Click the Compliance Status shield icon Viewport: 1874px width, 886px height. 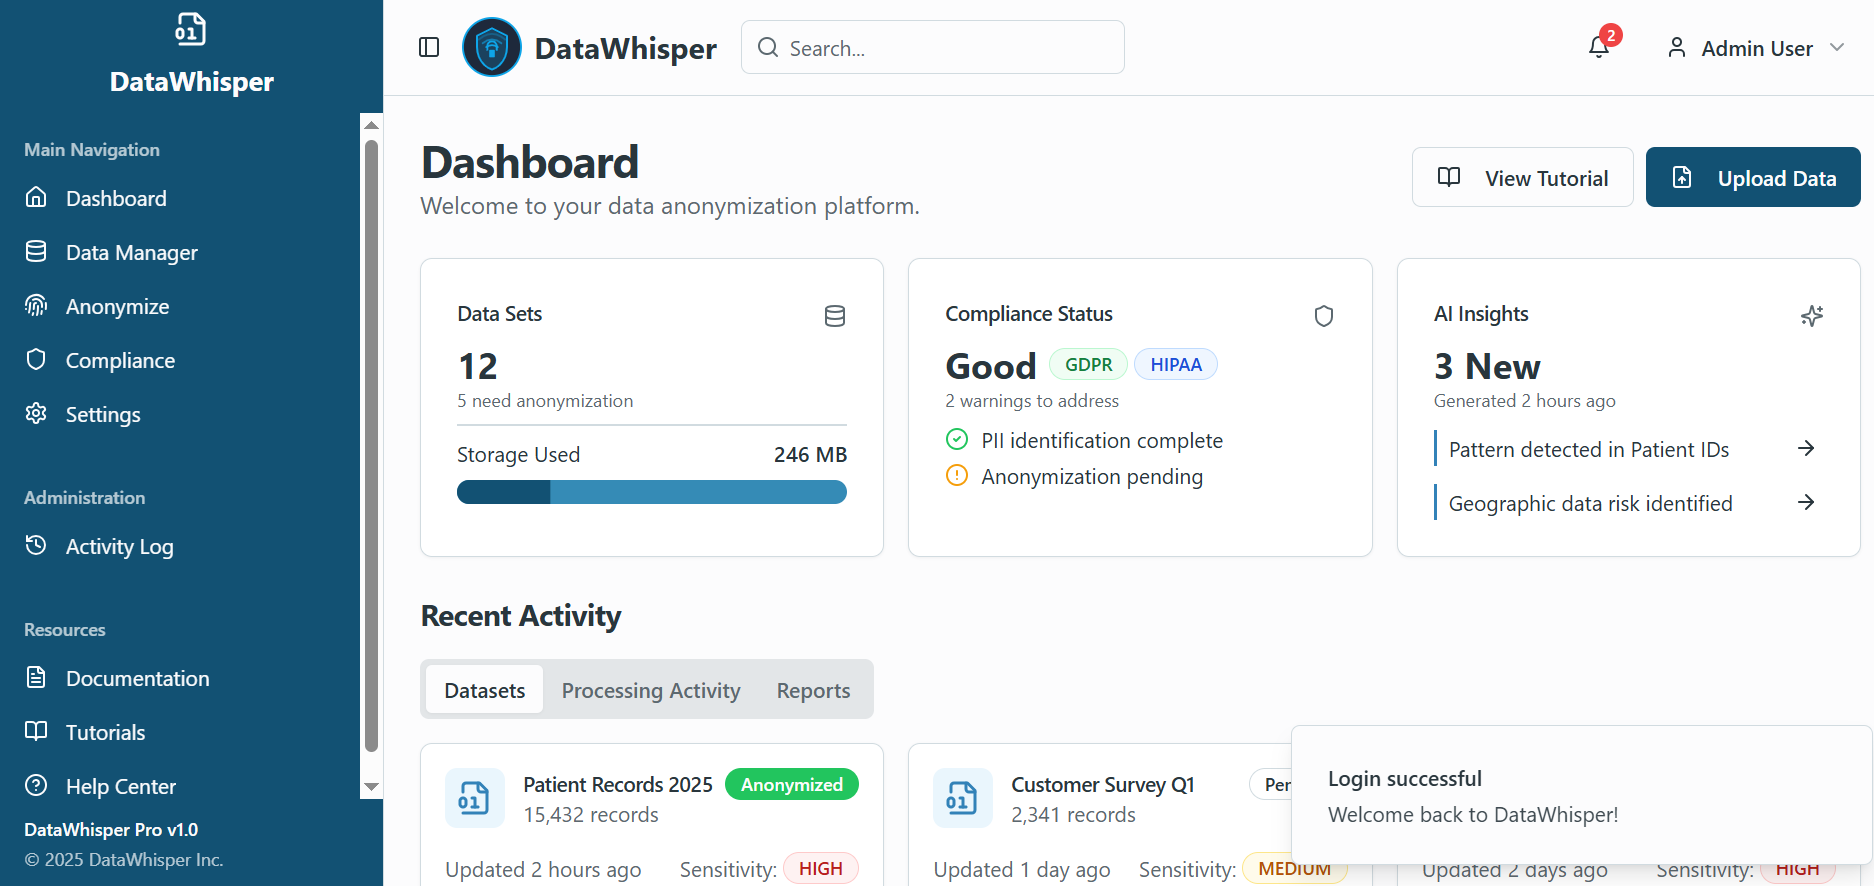[x=1323, y=316]
